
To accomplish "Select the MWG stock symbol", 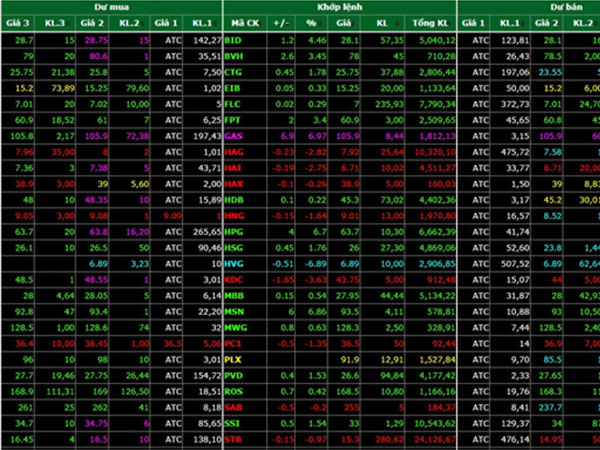I will (236, 328).
